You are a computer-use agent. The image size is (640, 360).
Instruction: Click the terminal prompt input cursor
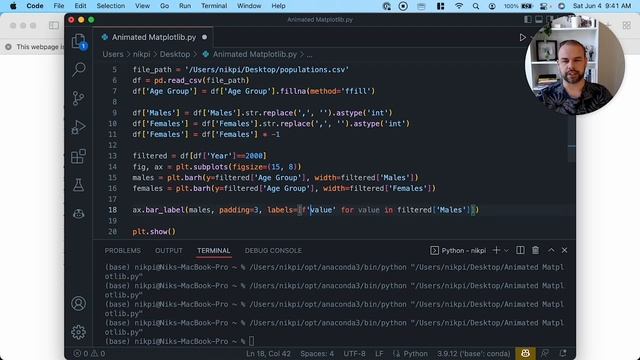point(251,341)
